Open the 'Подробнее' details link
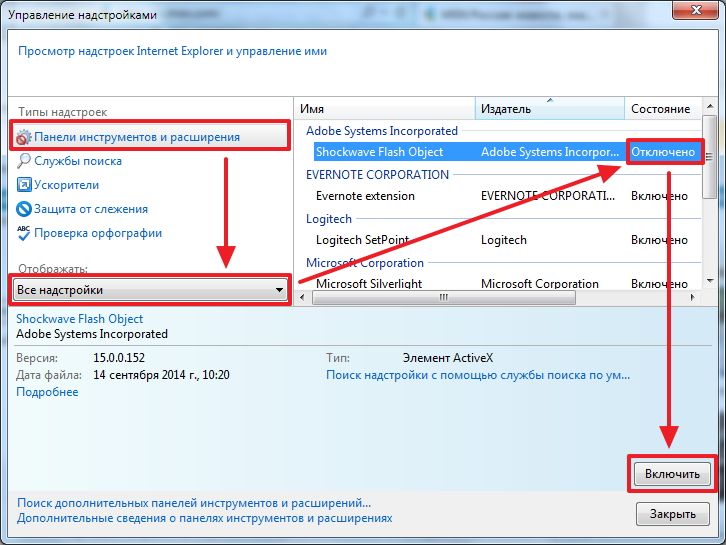Viewport: 726px width, 545px height. 47,392
